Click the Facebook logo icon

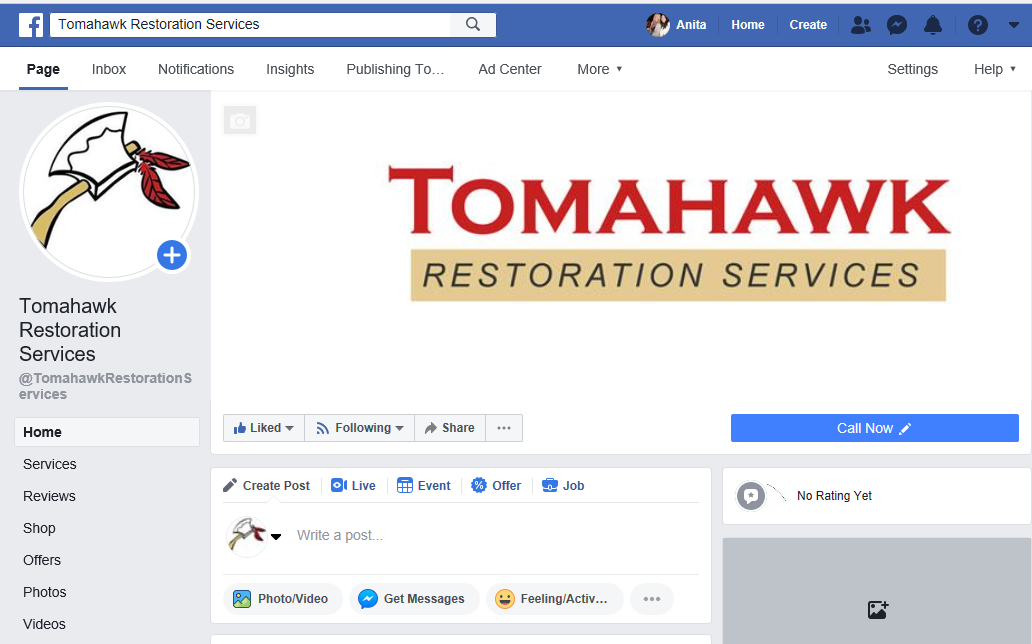31,25
